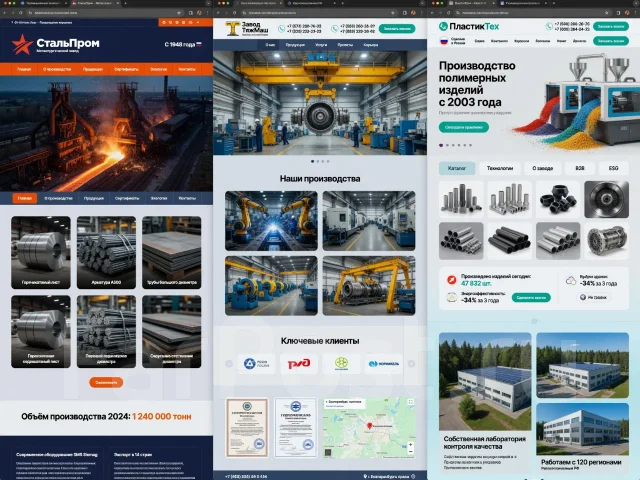Viewport: 640px width, 480px height.
Task: Click red arrow icon beside 47 832 шт.
Action: coord(451,280)
